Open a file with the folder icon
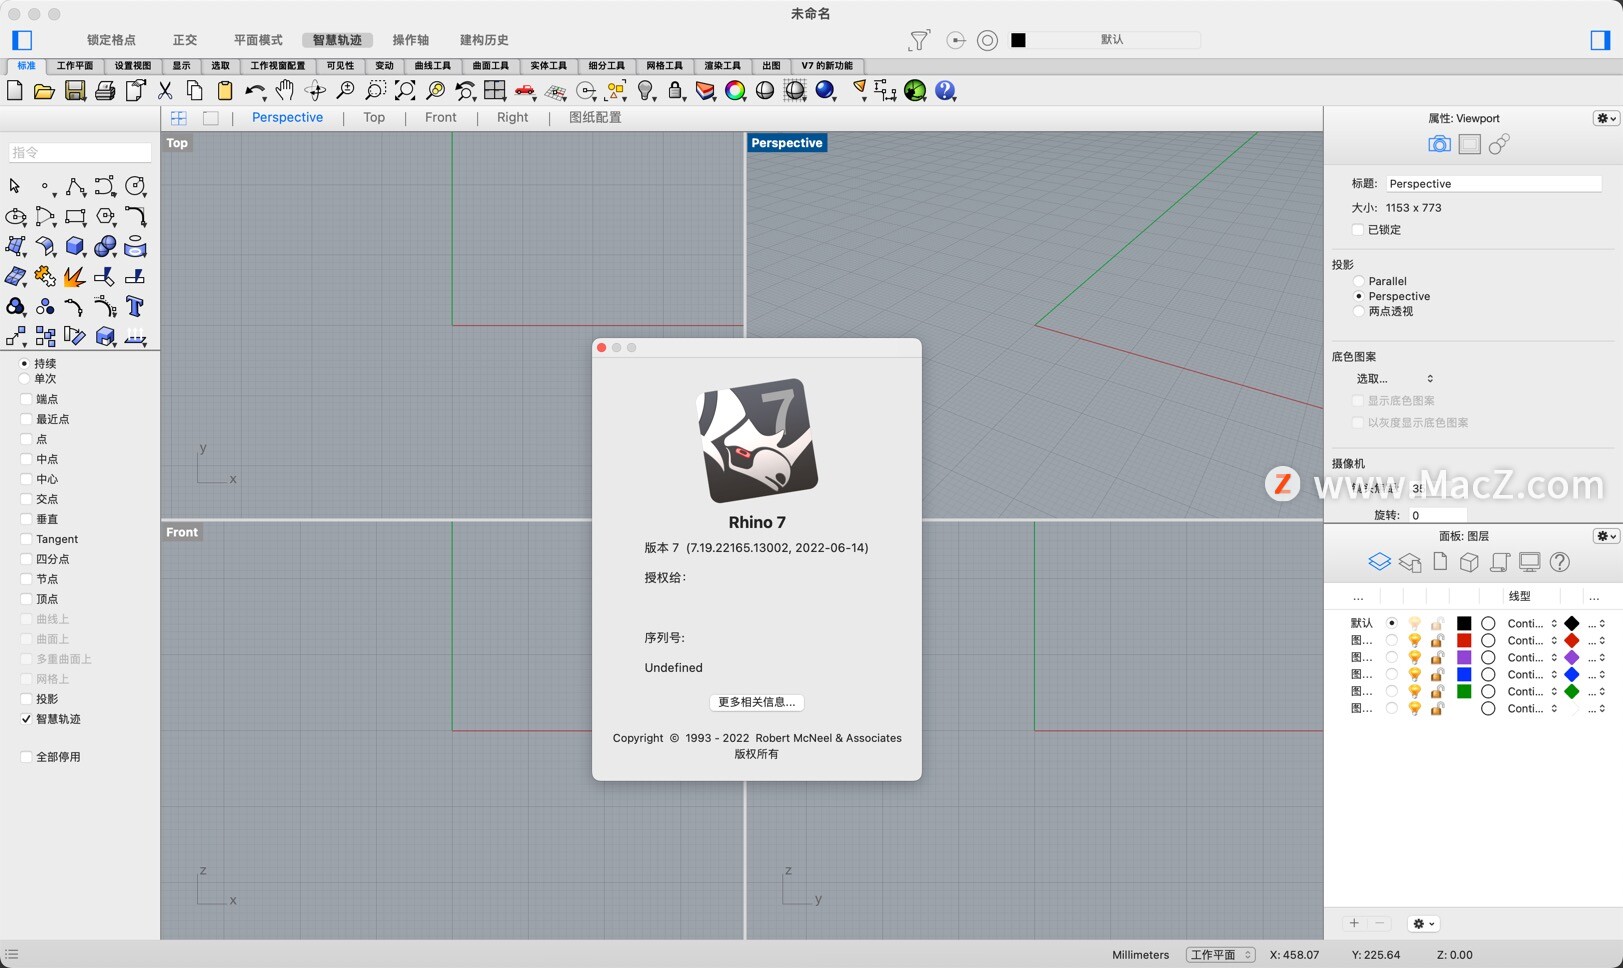 point(44,91)
